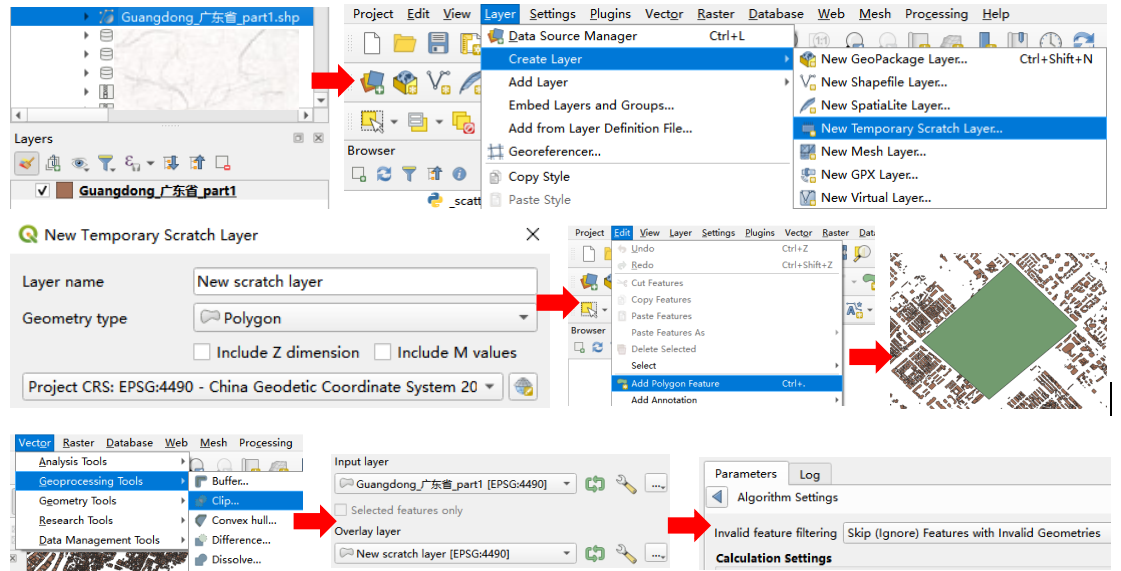
Task: Click the Browser panel filter funnel icon
Action: pyautogui.click(x=409, y=174)
